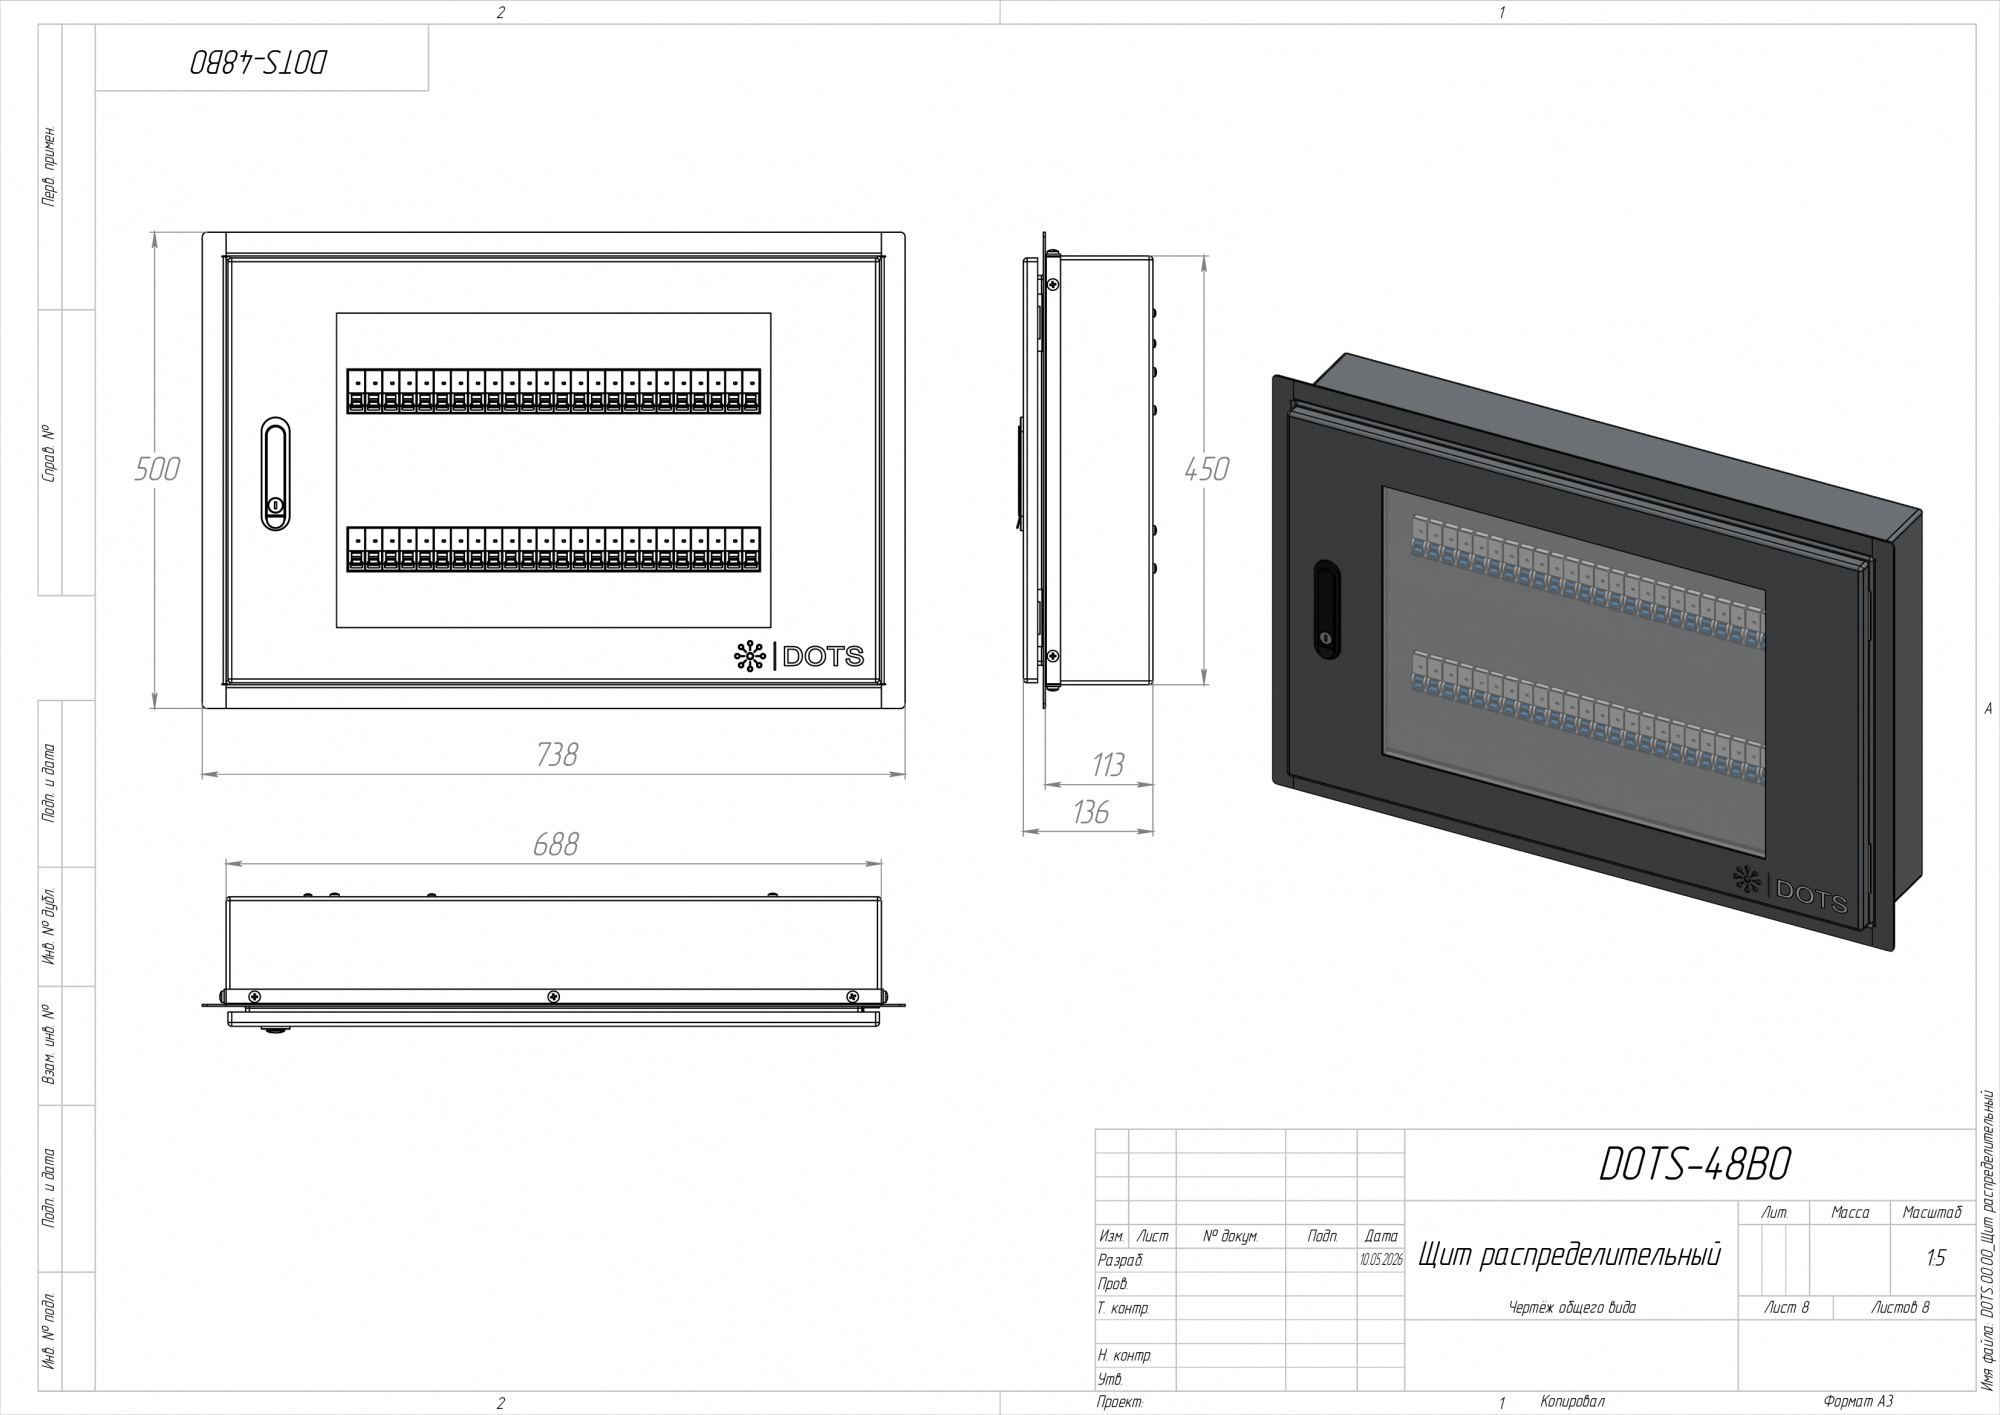
Task: Click the "Справ. №" side label
Action: coord(49,454)
